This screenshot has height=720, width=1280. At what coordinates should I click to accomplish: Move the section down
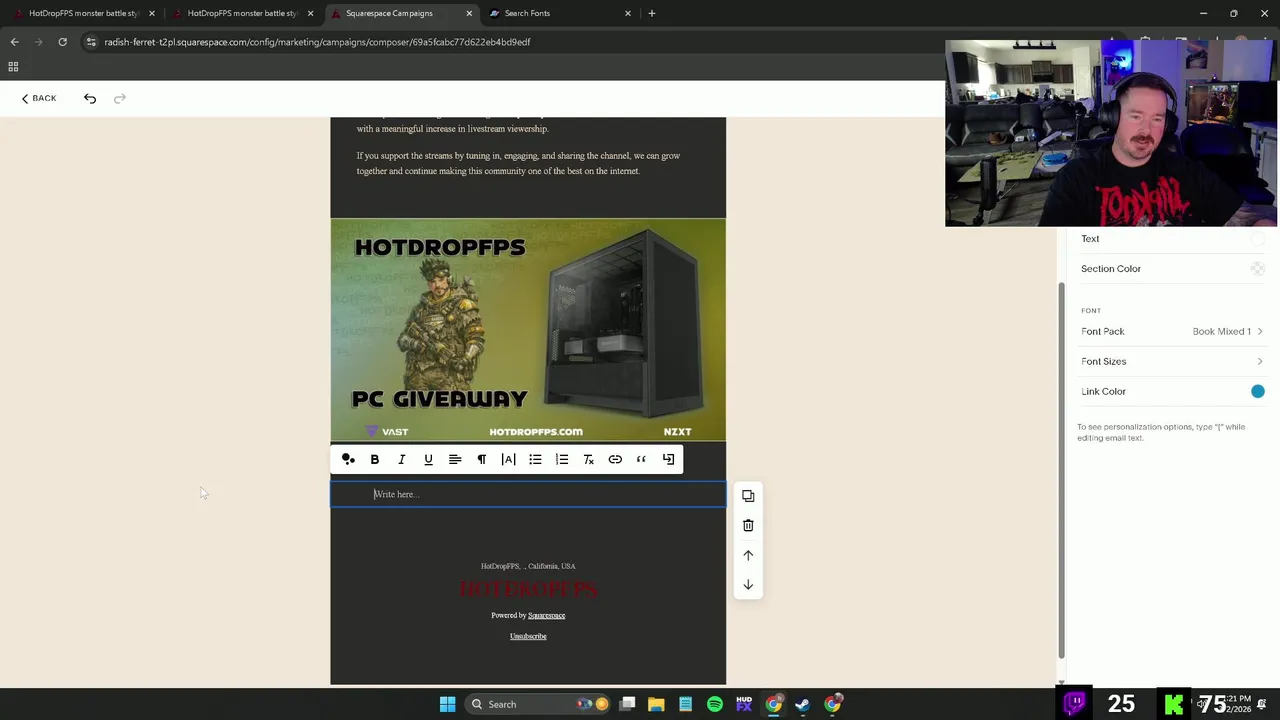click(748, 585)
